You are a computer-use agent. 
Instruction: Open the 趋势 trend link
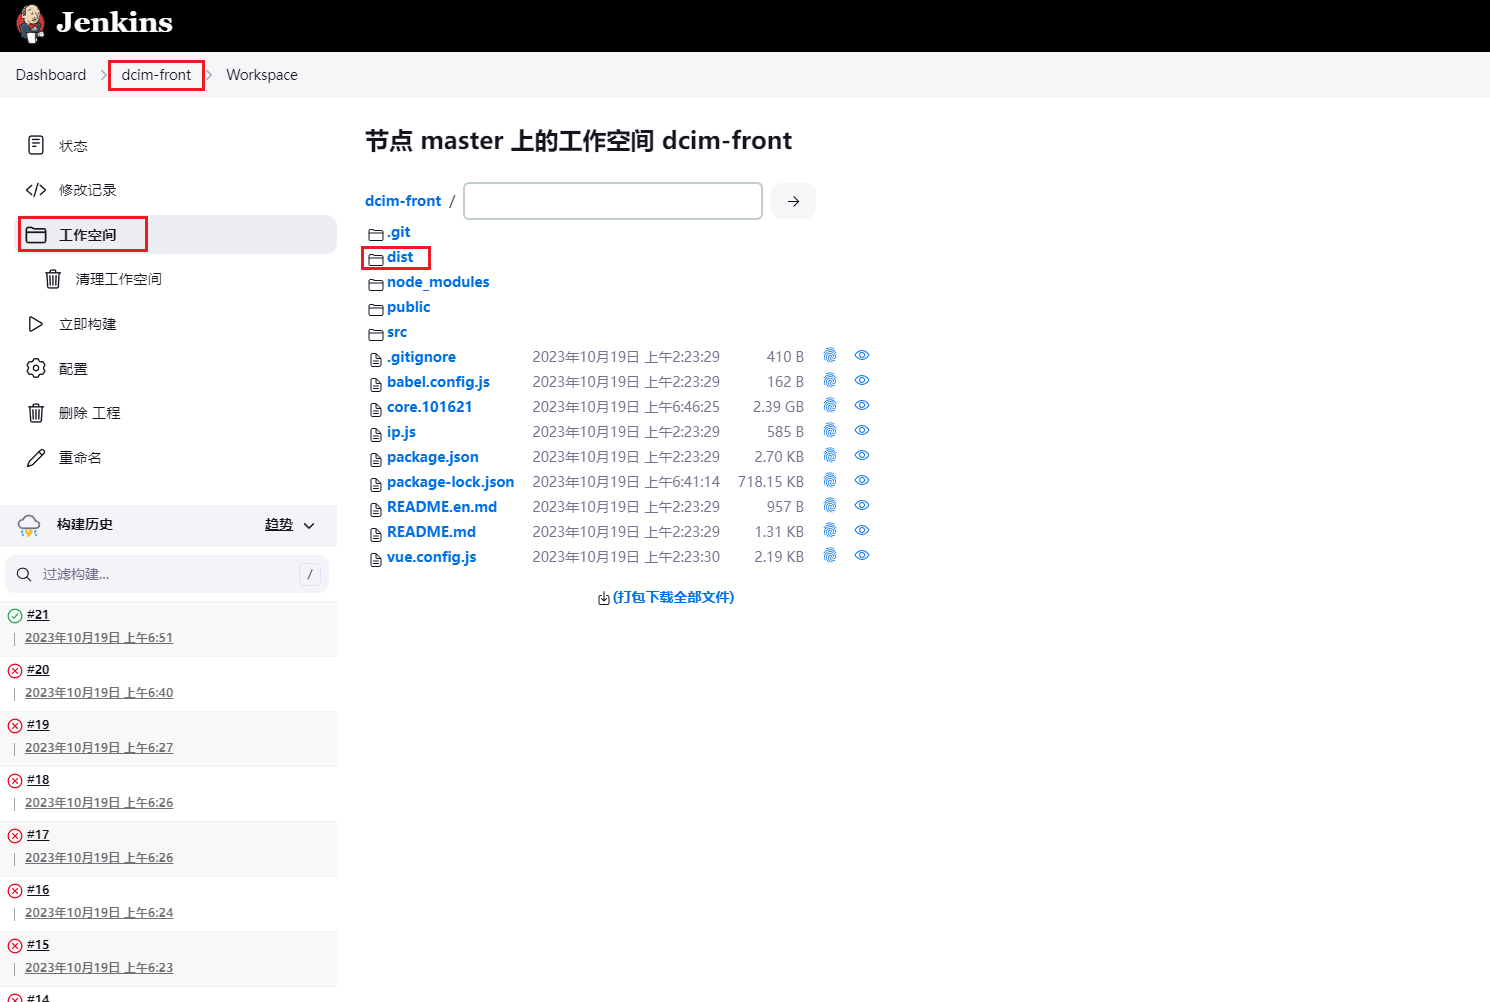point(279,525)
